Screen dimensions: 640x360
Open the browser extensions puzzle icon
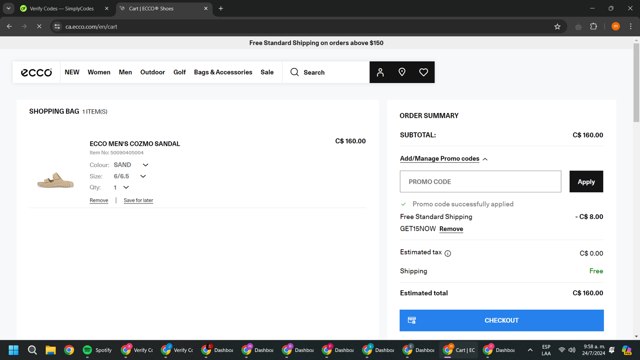(x=593, y=27)
